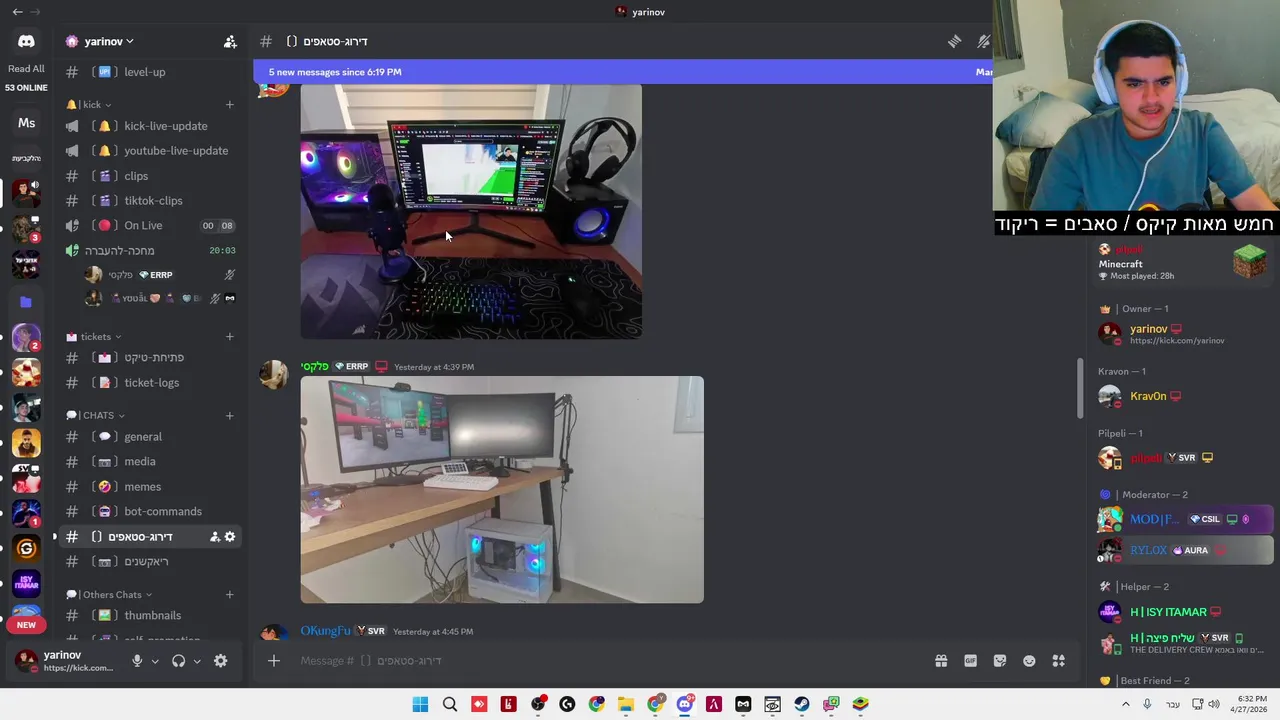Viewport: 1280px width, 720px height.
Task: Open the memes channel
Action: tap(150, 486)
